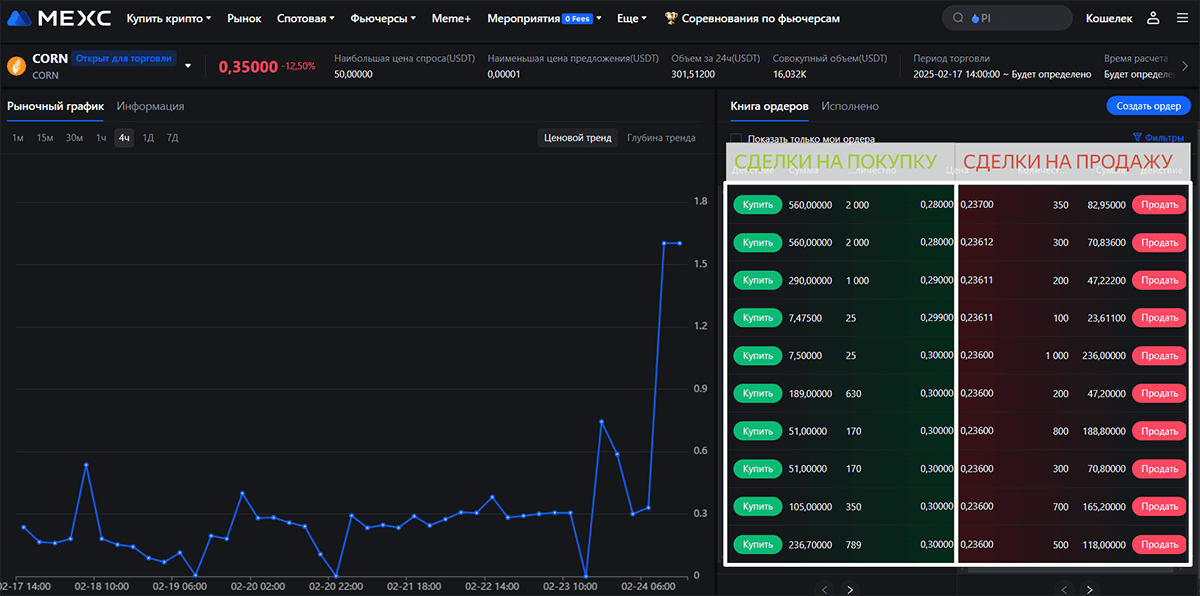Image resolution: width=1200 pixels, height=596 pixels.
Task: Click the drop icon in the search box
Action: point(976,18)
